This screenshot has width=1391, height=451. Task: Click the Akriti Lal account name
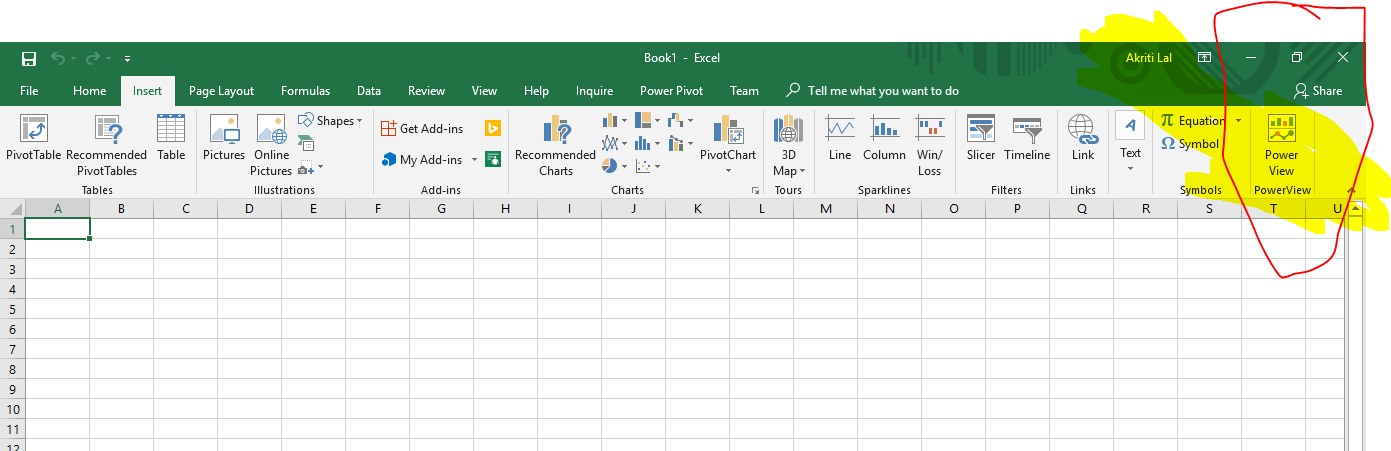(1148, 58)
